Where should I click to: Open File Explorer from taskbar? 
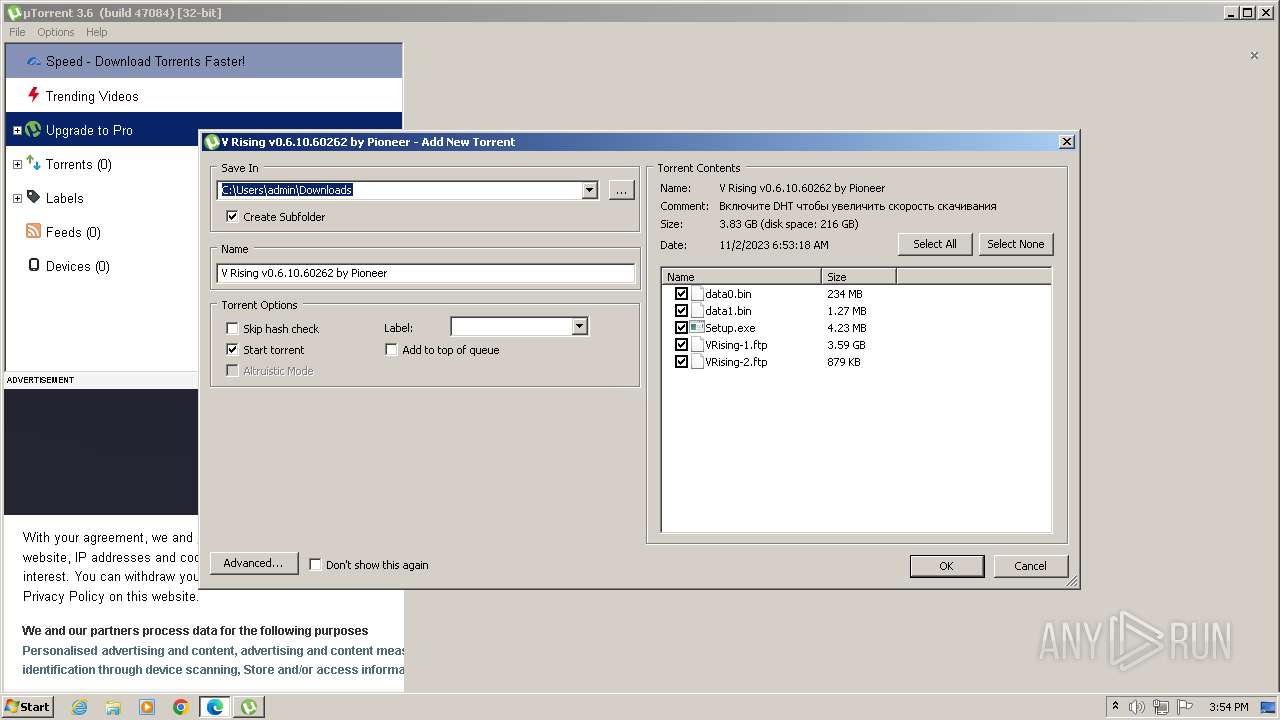[113, 707]
